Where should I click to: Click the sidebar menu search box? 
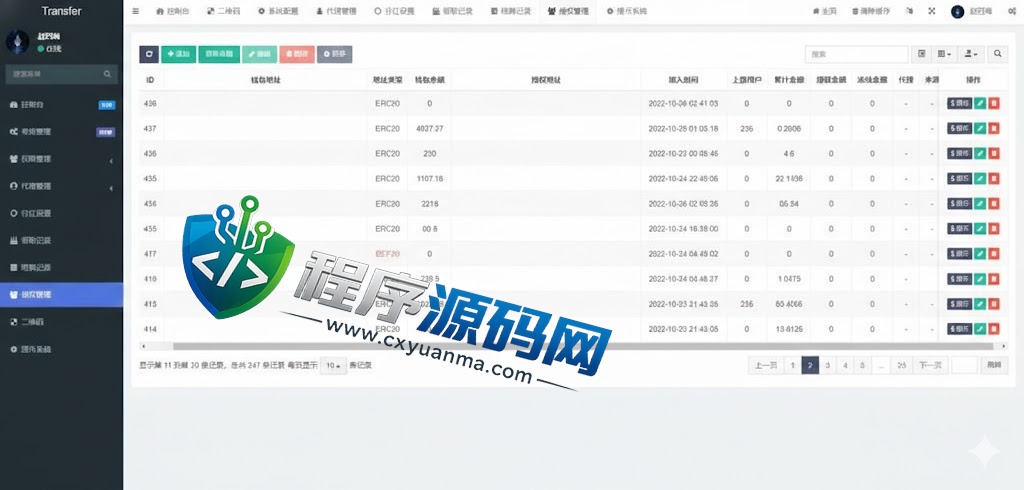61,74
